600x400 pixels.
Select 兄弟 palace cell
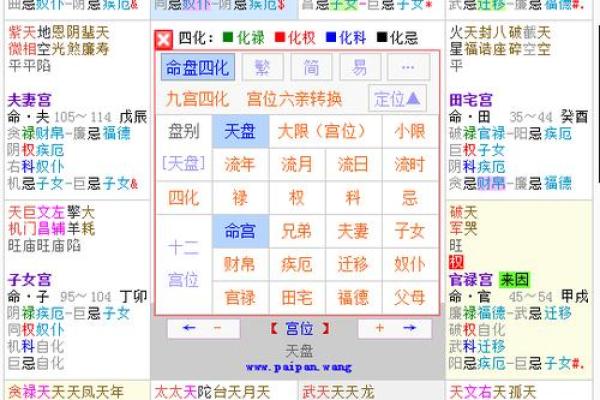click(297, 231)
